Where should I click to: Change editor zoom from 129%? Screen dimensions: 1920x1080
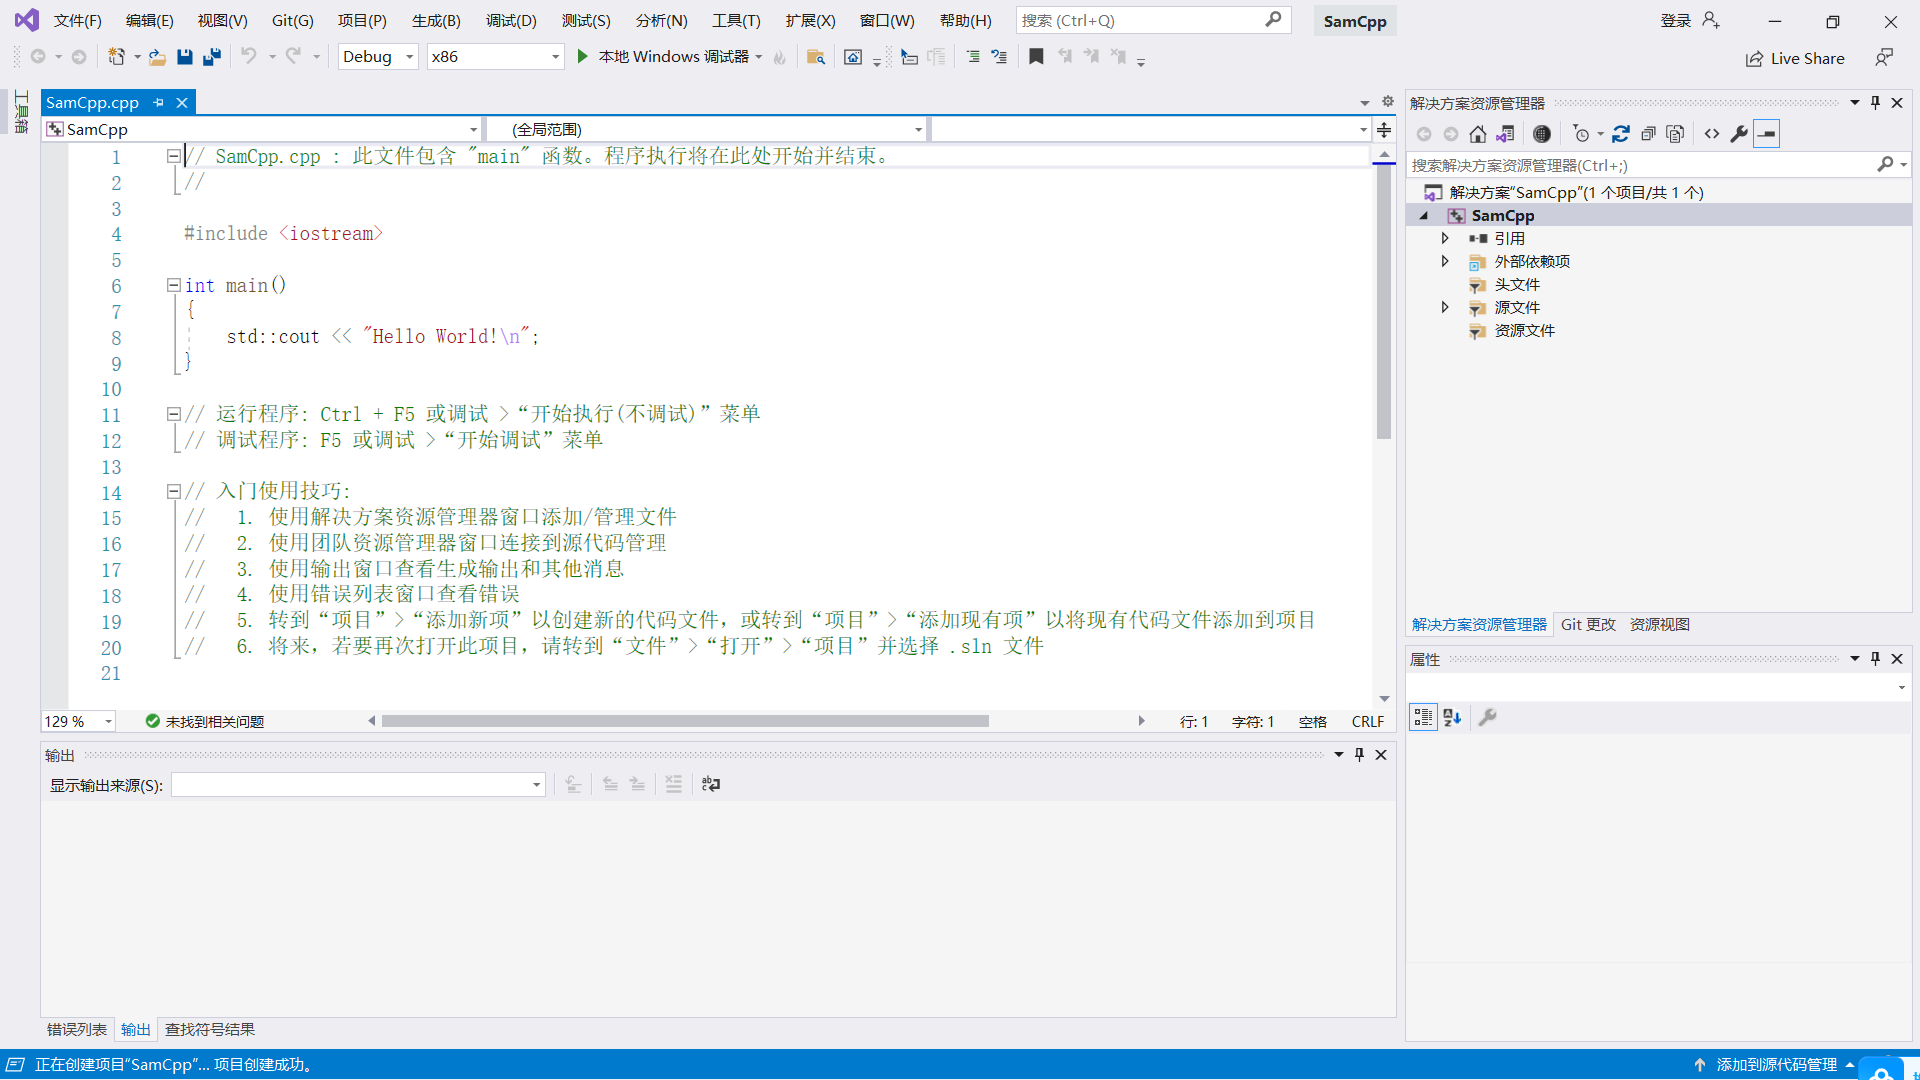(78, 720)
